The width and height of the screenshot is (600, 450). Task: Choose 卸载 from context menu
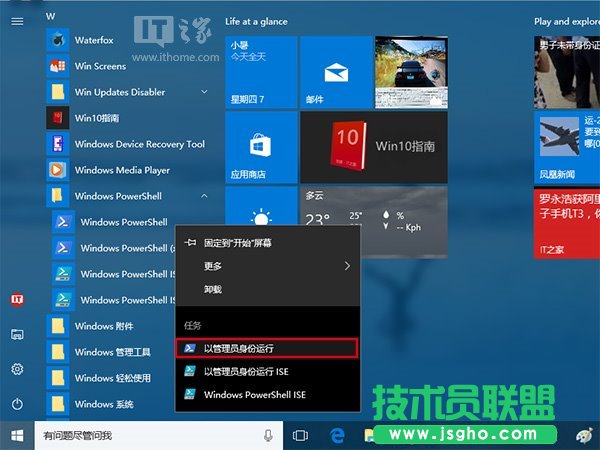point(267,289)
